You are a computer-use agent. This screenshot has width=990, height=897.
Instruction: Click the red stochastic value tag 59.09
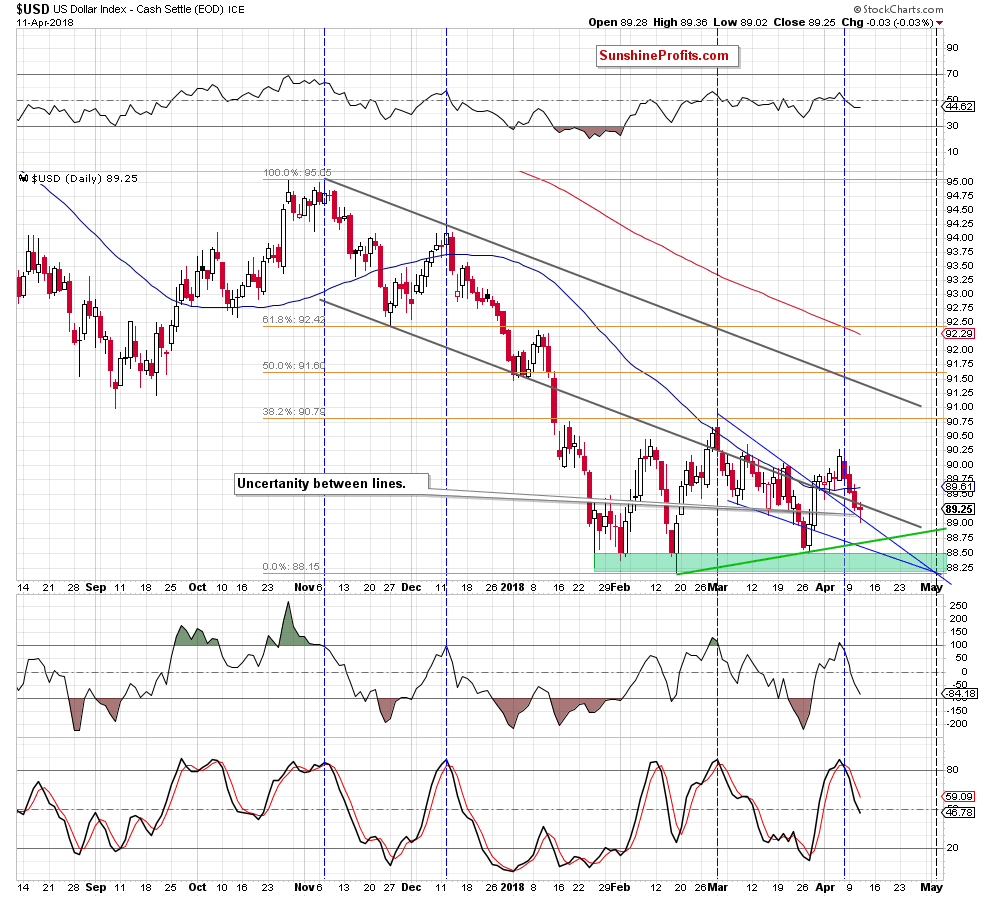coord(960,797)
